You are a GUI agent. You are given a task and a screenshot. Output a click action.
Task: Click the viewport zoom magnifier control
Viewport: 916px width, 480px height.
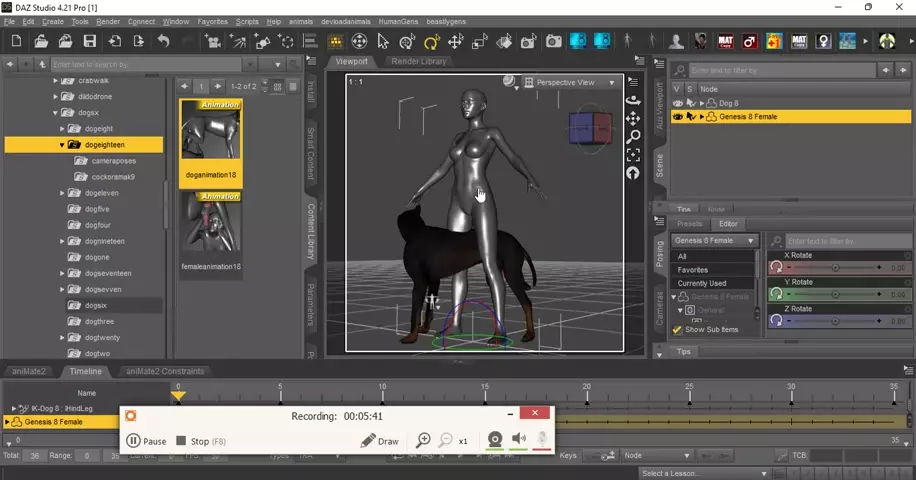[x=633, y=136]
